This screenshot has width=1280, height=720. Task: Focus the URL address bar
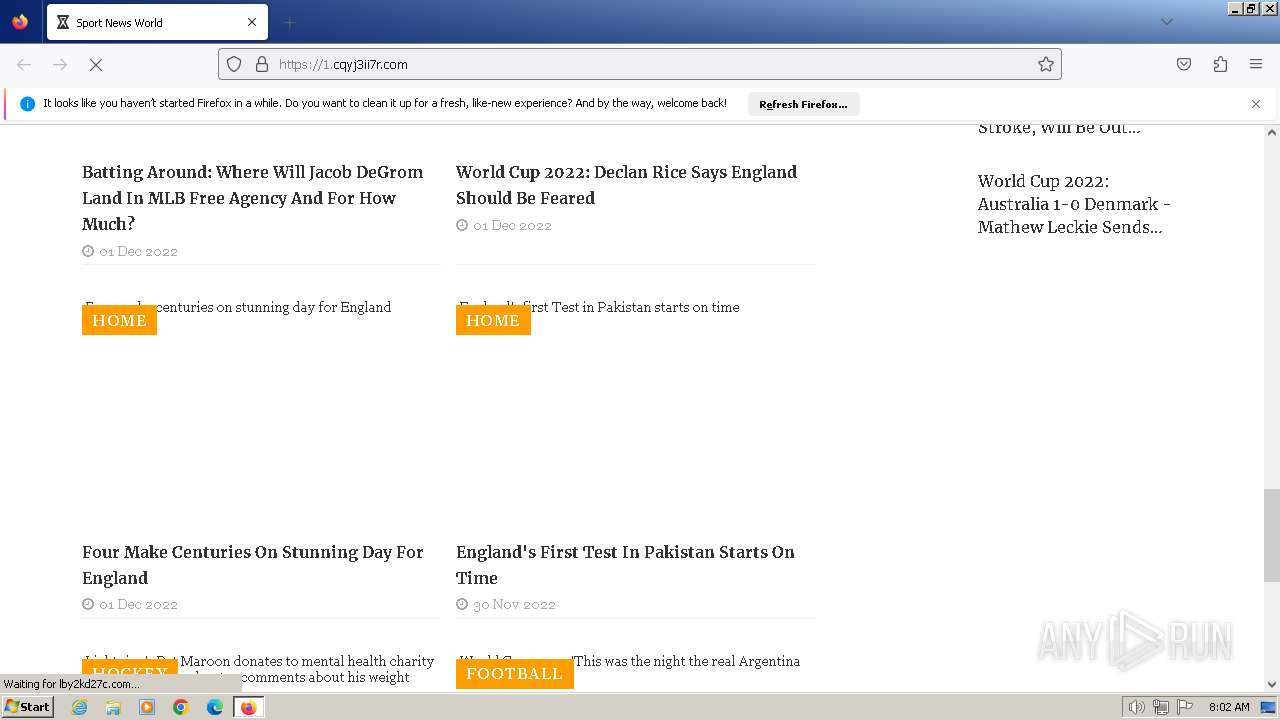point(640,64)
